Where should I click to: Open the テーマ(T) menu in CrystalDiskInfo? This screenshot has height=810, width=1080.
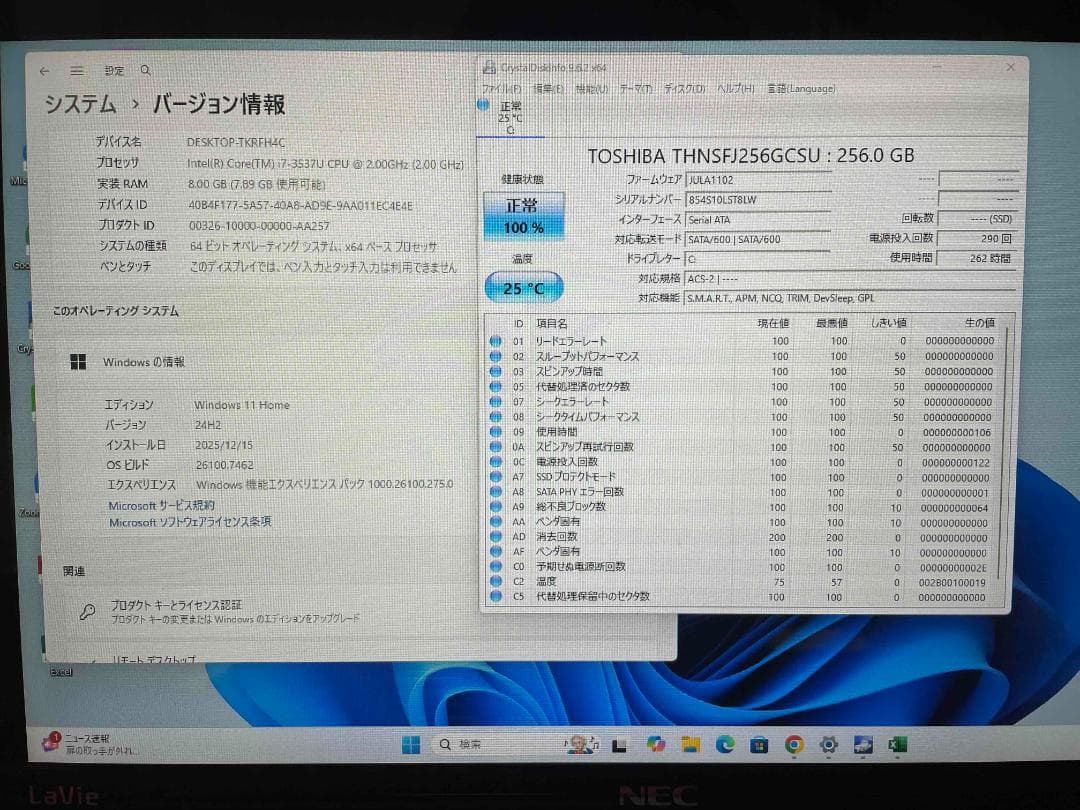pyautogui.click(x=638, y=89)
